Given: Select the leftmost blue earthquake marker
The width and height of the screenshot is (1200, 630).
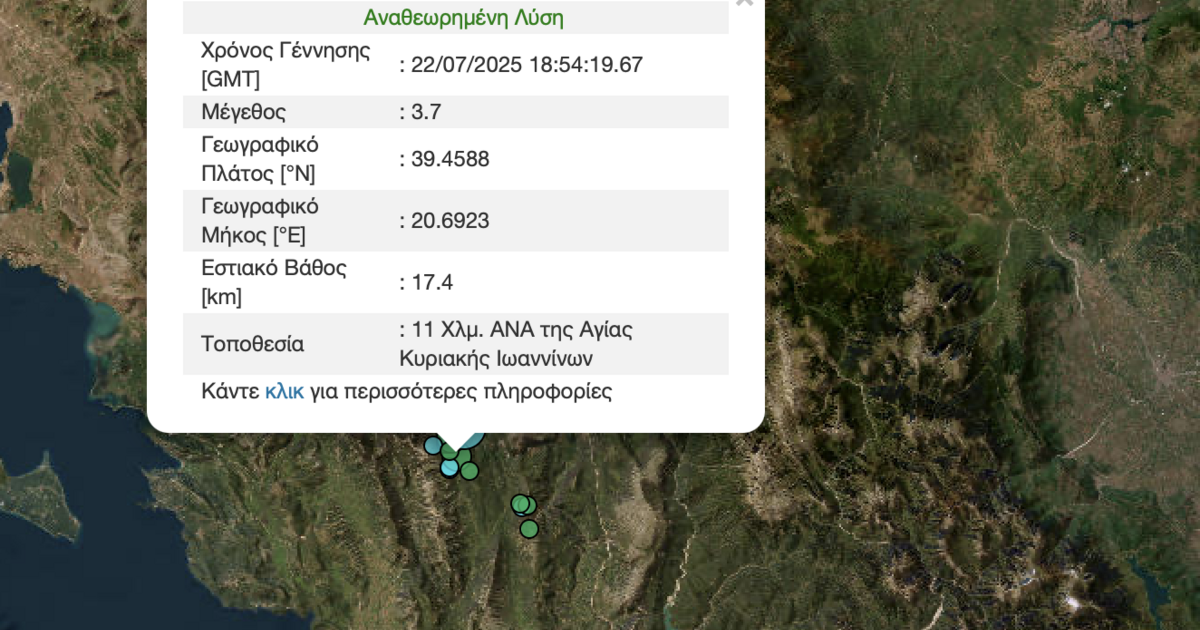Looking at the screenshot, I should click(433, 444).
